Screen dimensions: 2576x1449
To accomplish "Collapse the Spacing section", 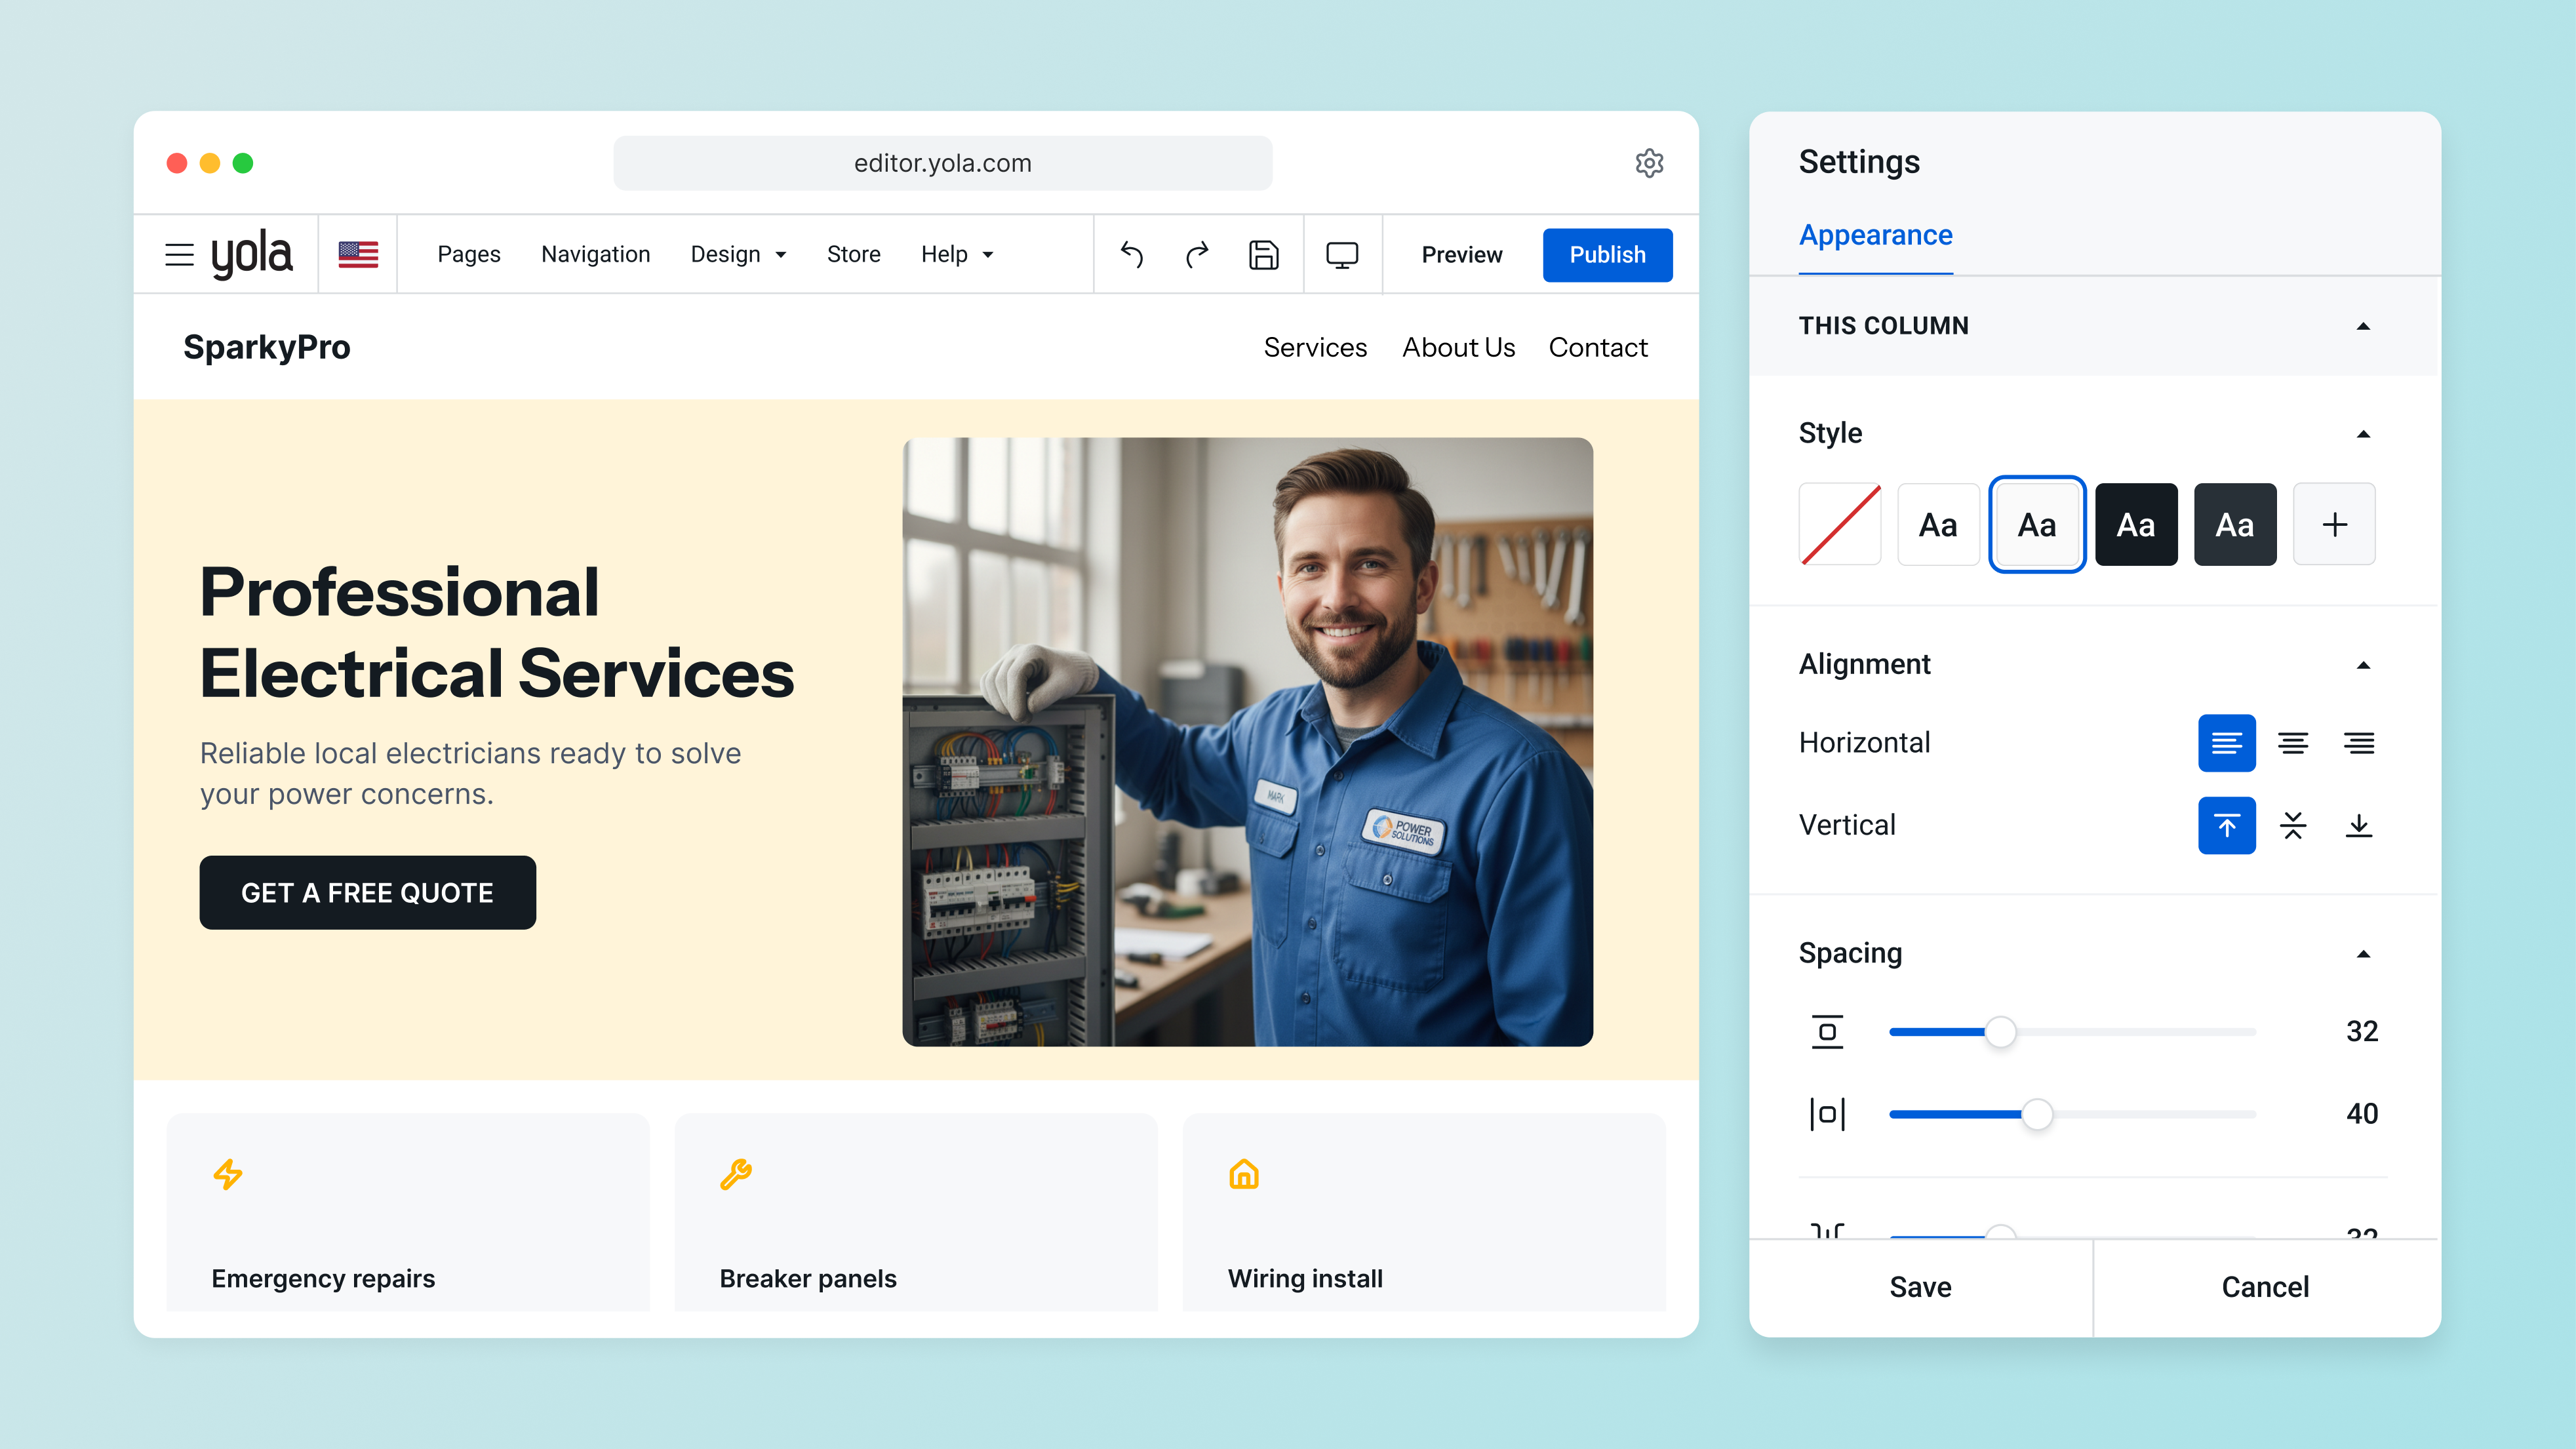I will pos(2363,954).
